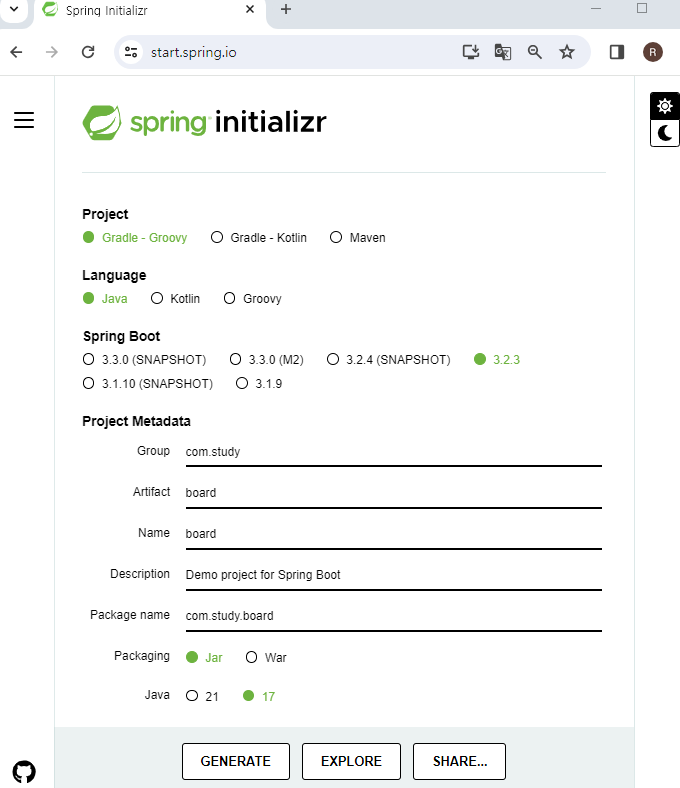Click the install app icon

click(470, 52)
